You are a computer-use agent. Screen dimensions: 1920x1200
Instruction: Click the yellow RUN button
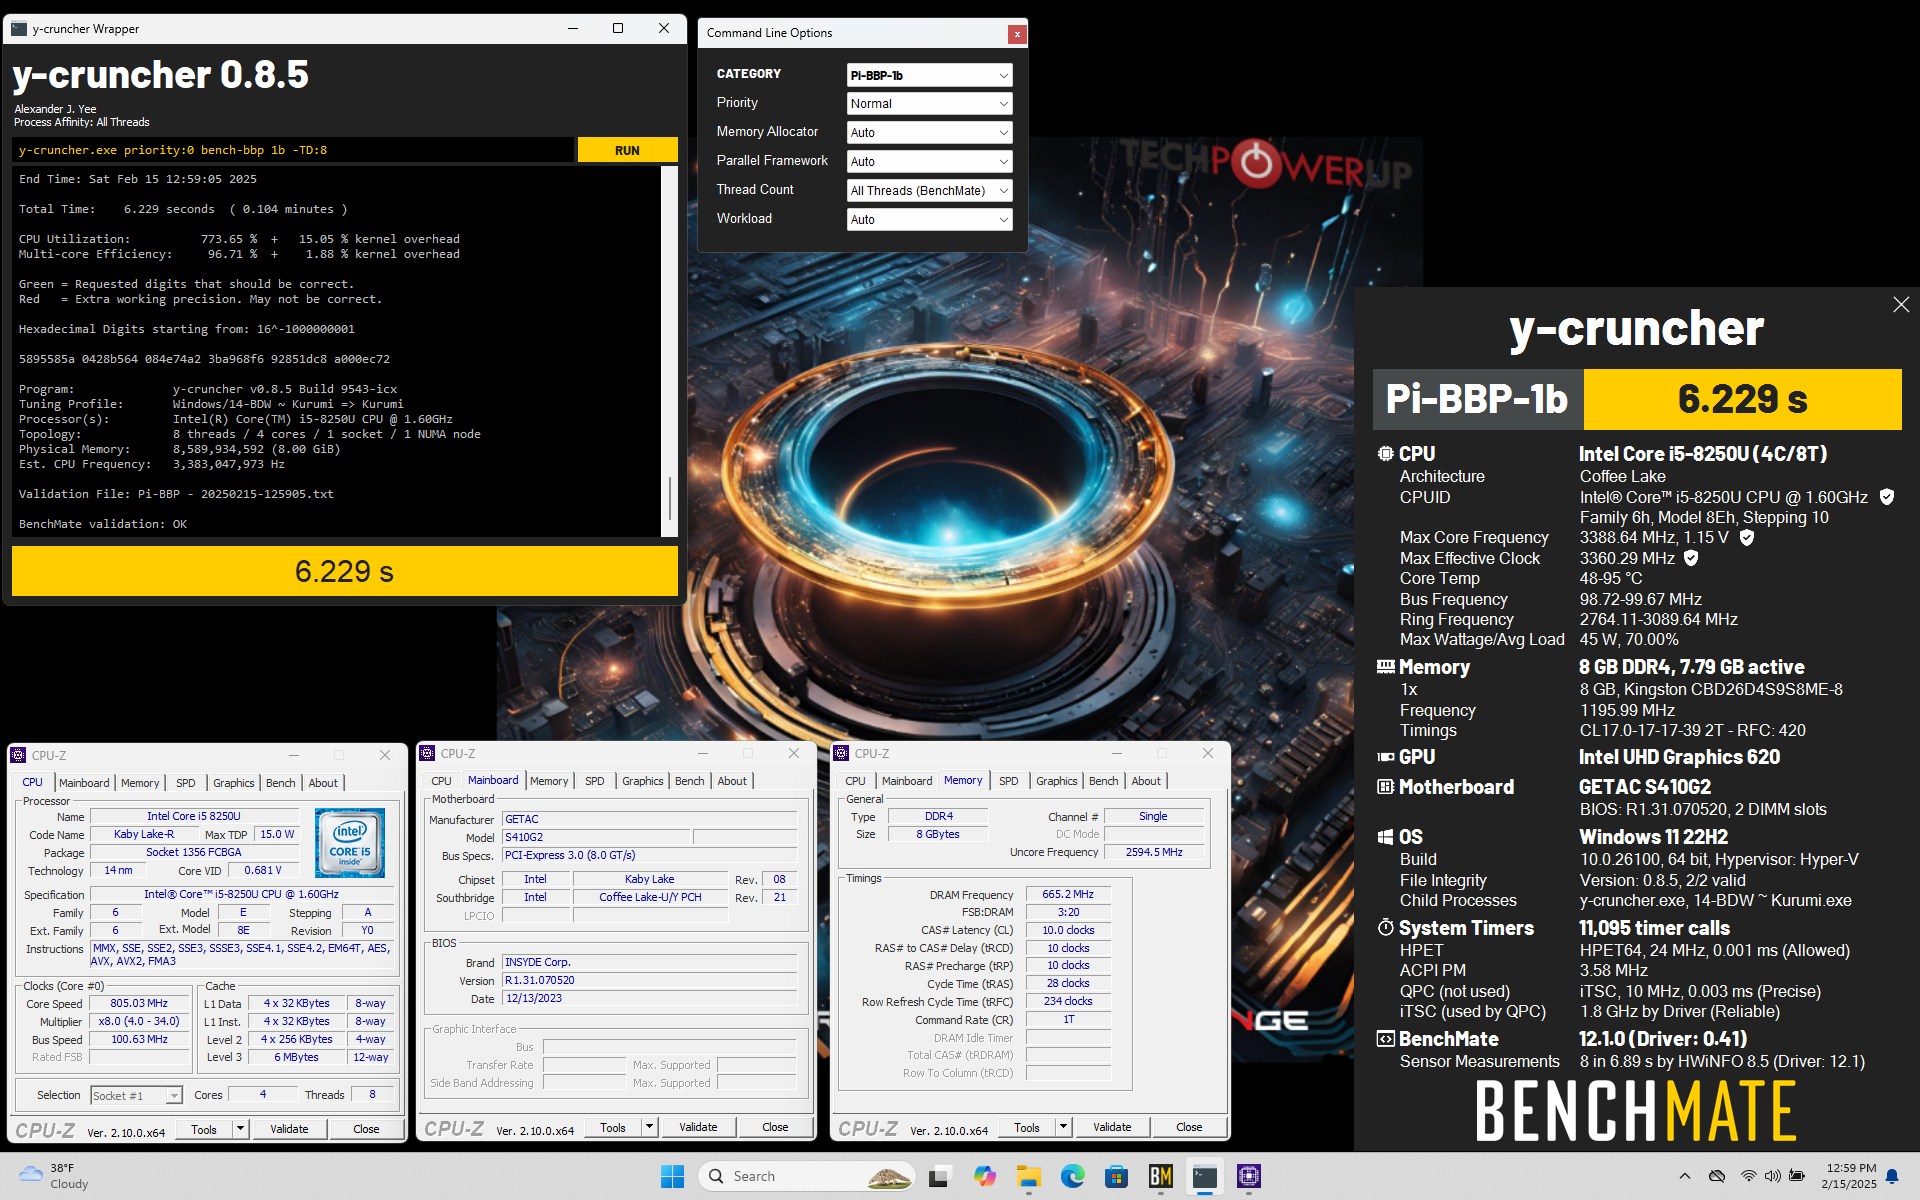[627, 150]
